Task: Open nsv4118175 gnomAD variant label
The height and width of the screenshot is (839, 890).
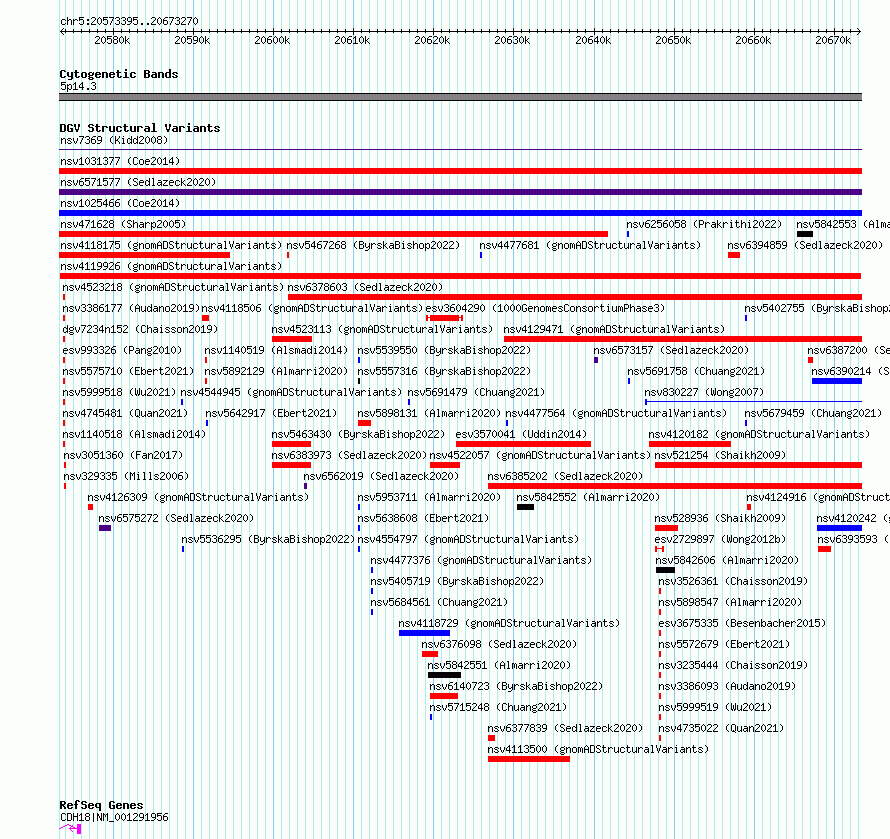Action: (x=171, y=245)
